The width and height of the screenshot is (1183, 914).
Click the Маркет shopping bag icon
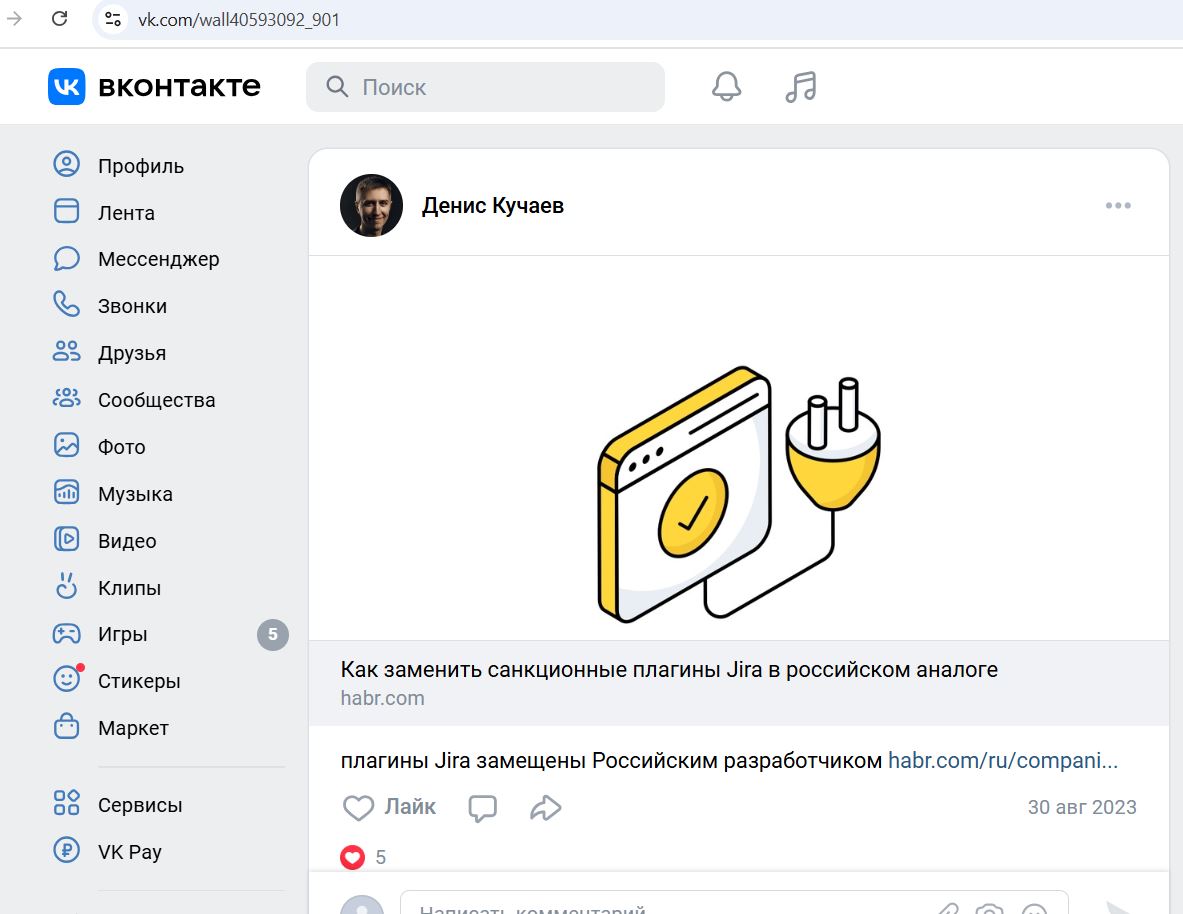point(66,727)
